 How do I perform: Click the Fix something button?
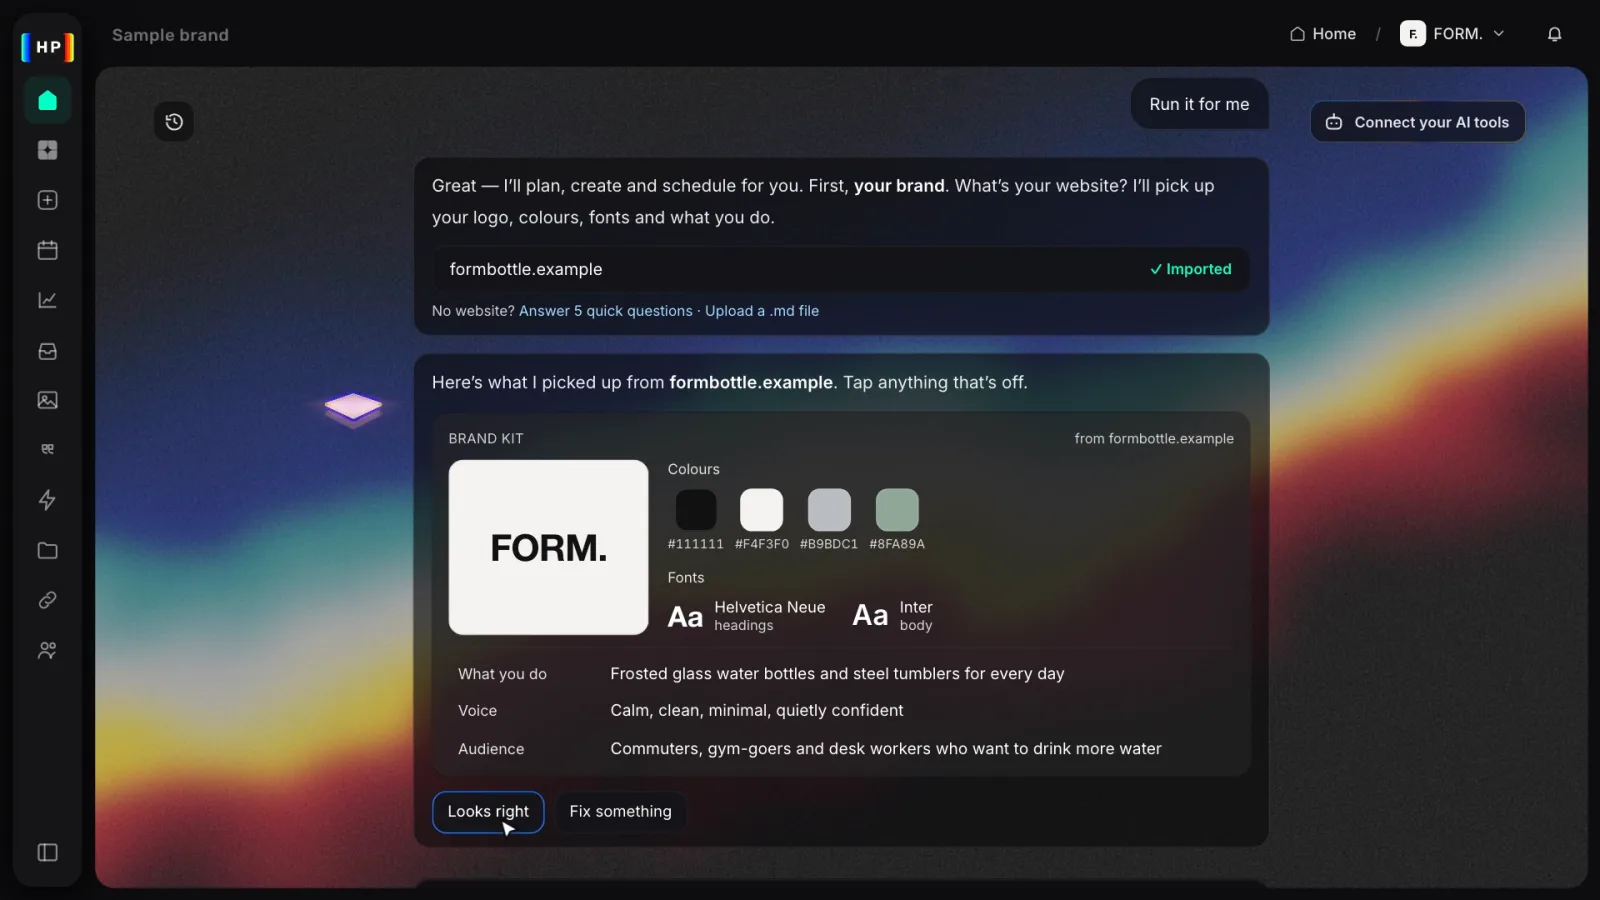click(620, 812)
